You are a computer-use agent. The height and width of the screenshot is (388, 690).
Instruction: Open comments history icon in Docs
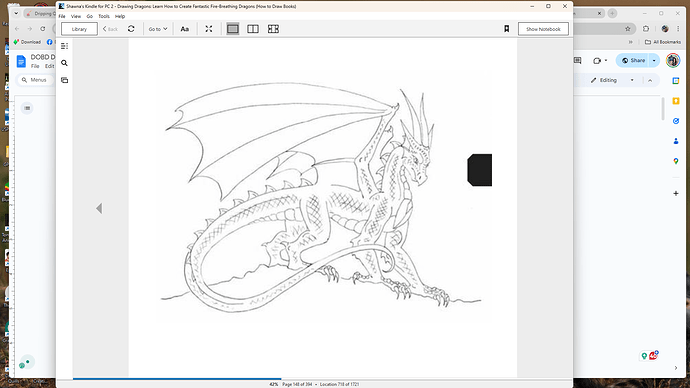(x=578, y=61)
